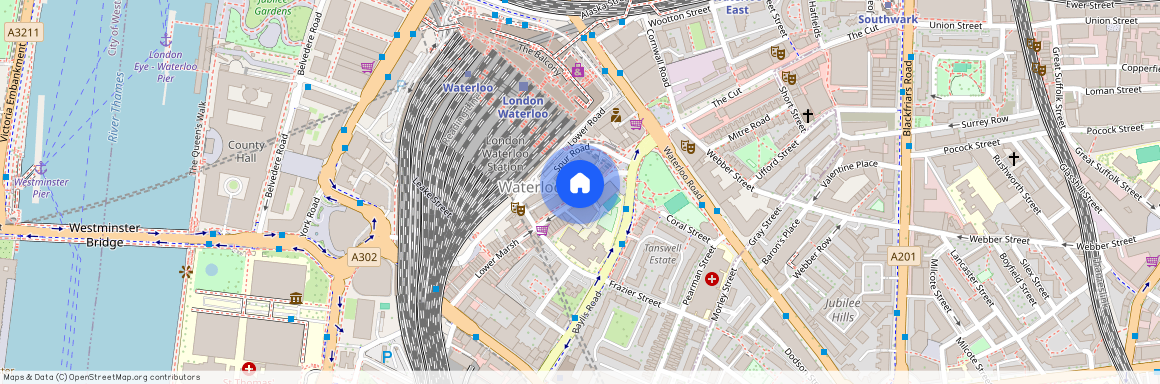The image size is (1160, 384).
Task: Select the theatre masks icon on Waterloo Road
Action: pyautogui.click(x=688, y=146)
